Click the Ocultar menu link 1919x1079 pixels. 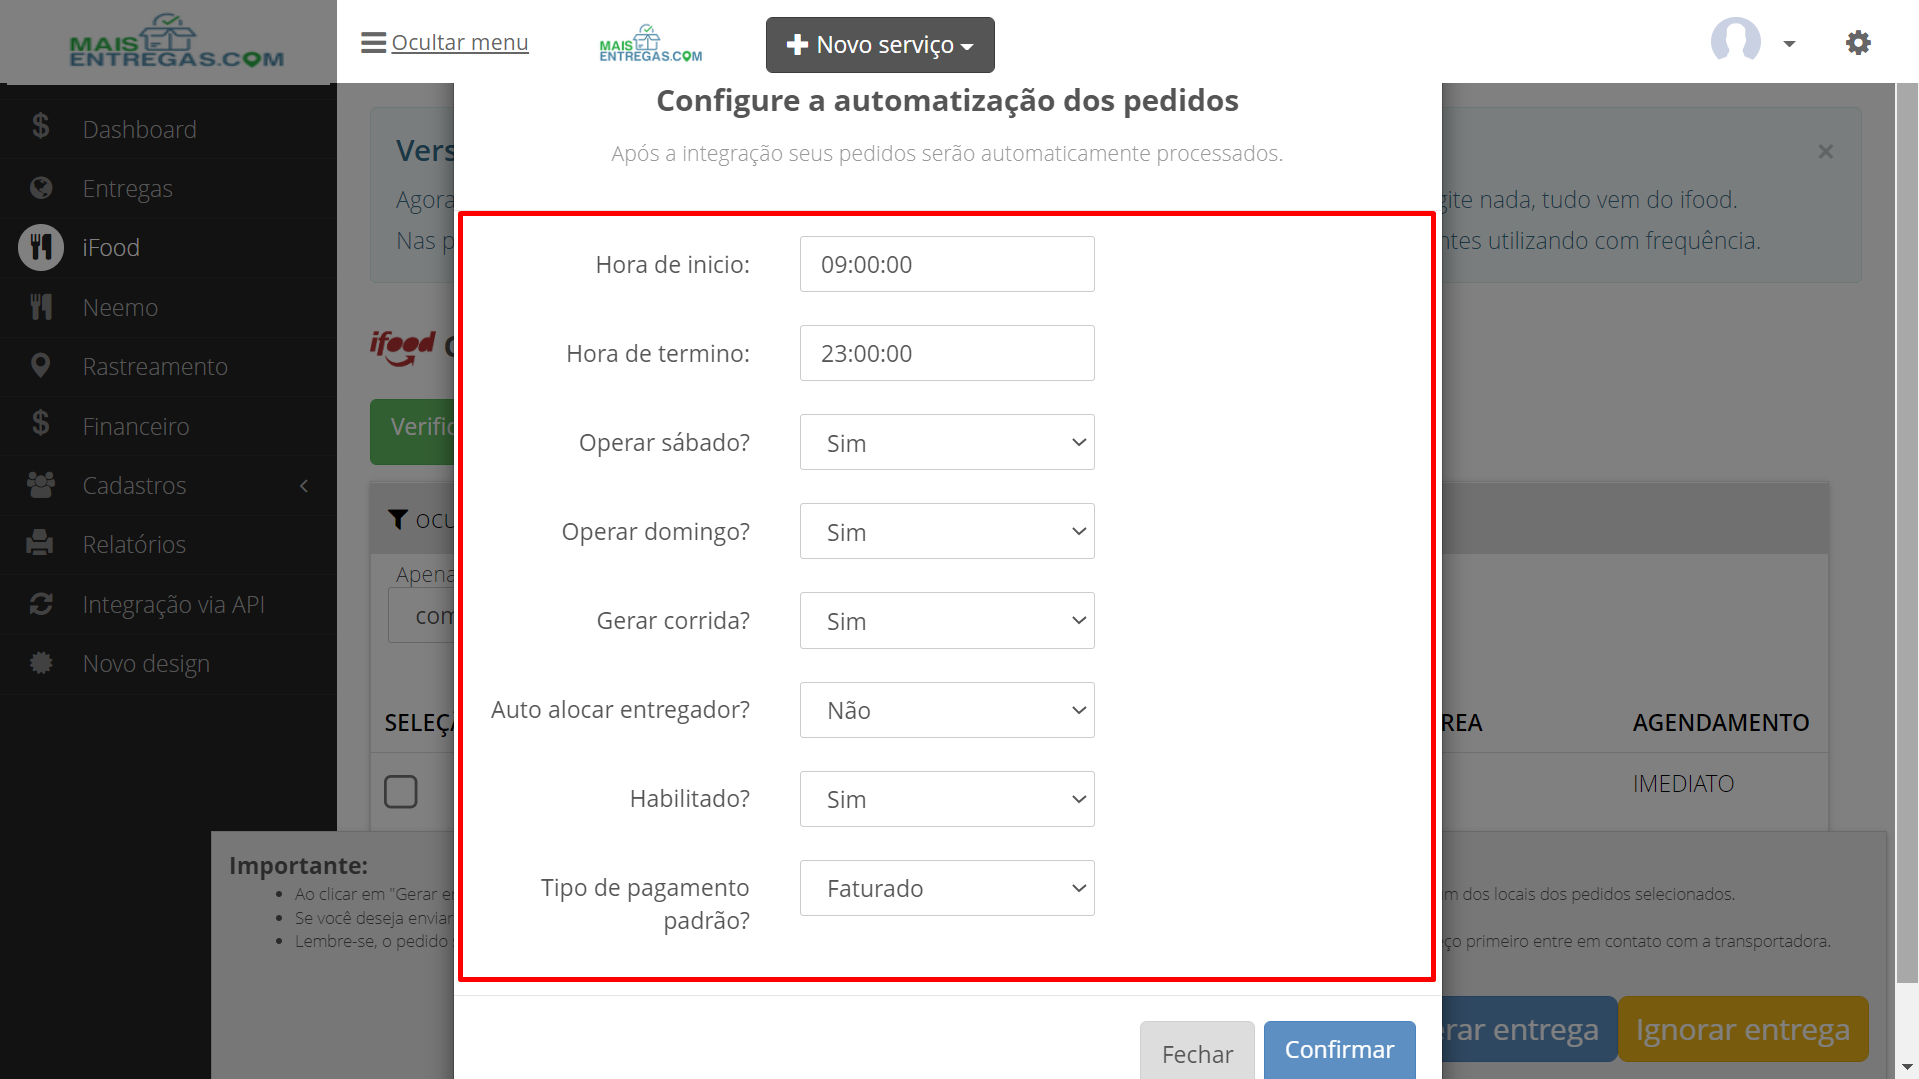pos(459,42)
